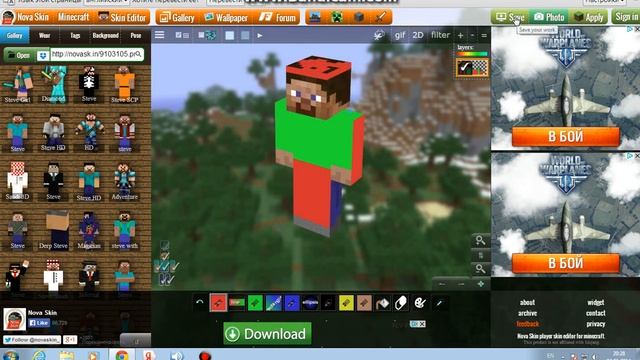Viewport: 640px width, 360px height.
Task: Open the color palette tool
Action: coord(420,303)
